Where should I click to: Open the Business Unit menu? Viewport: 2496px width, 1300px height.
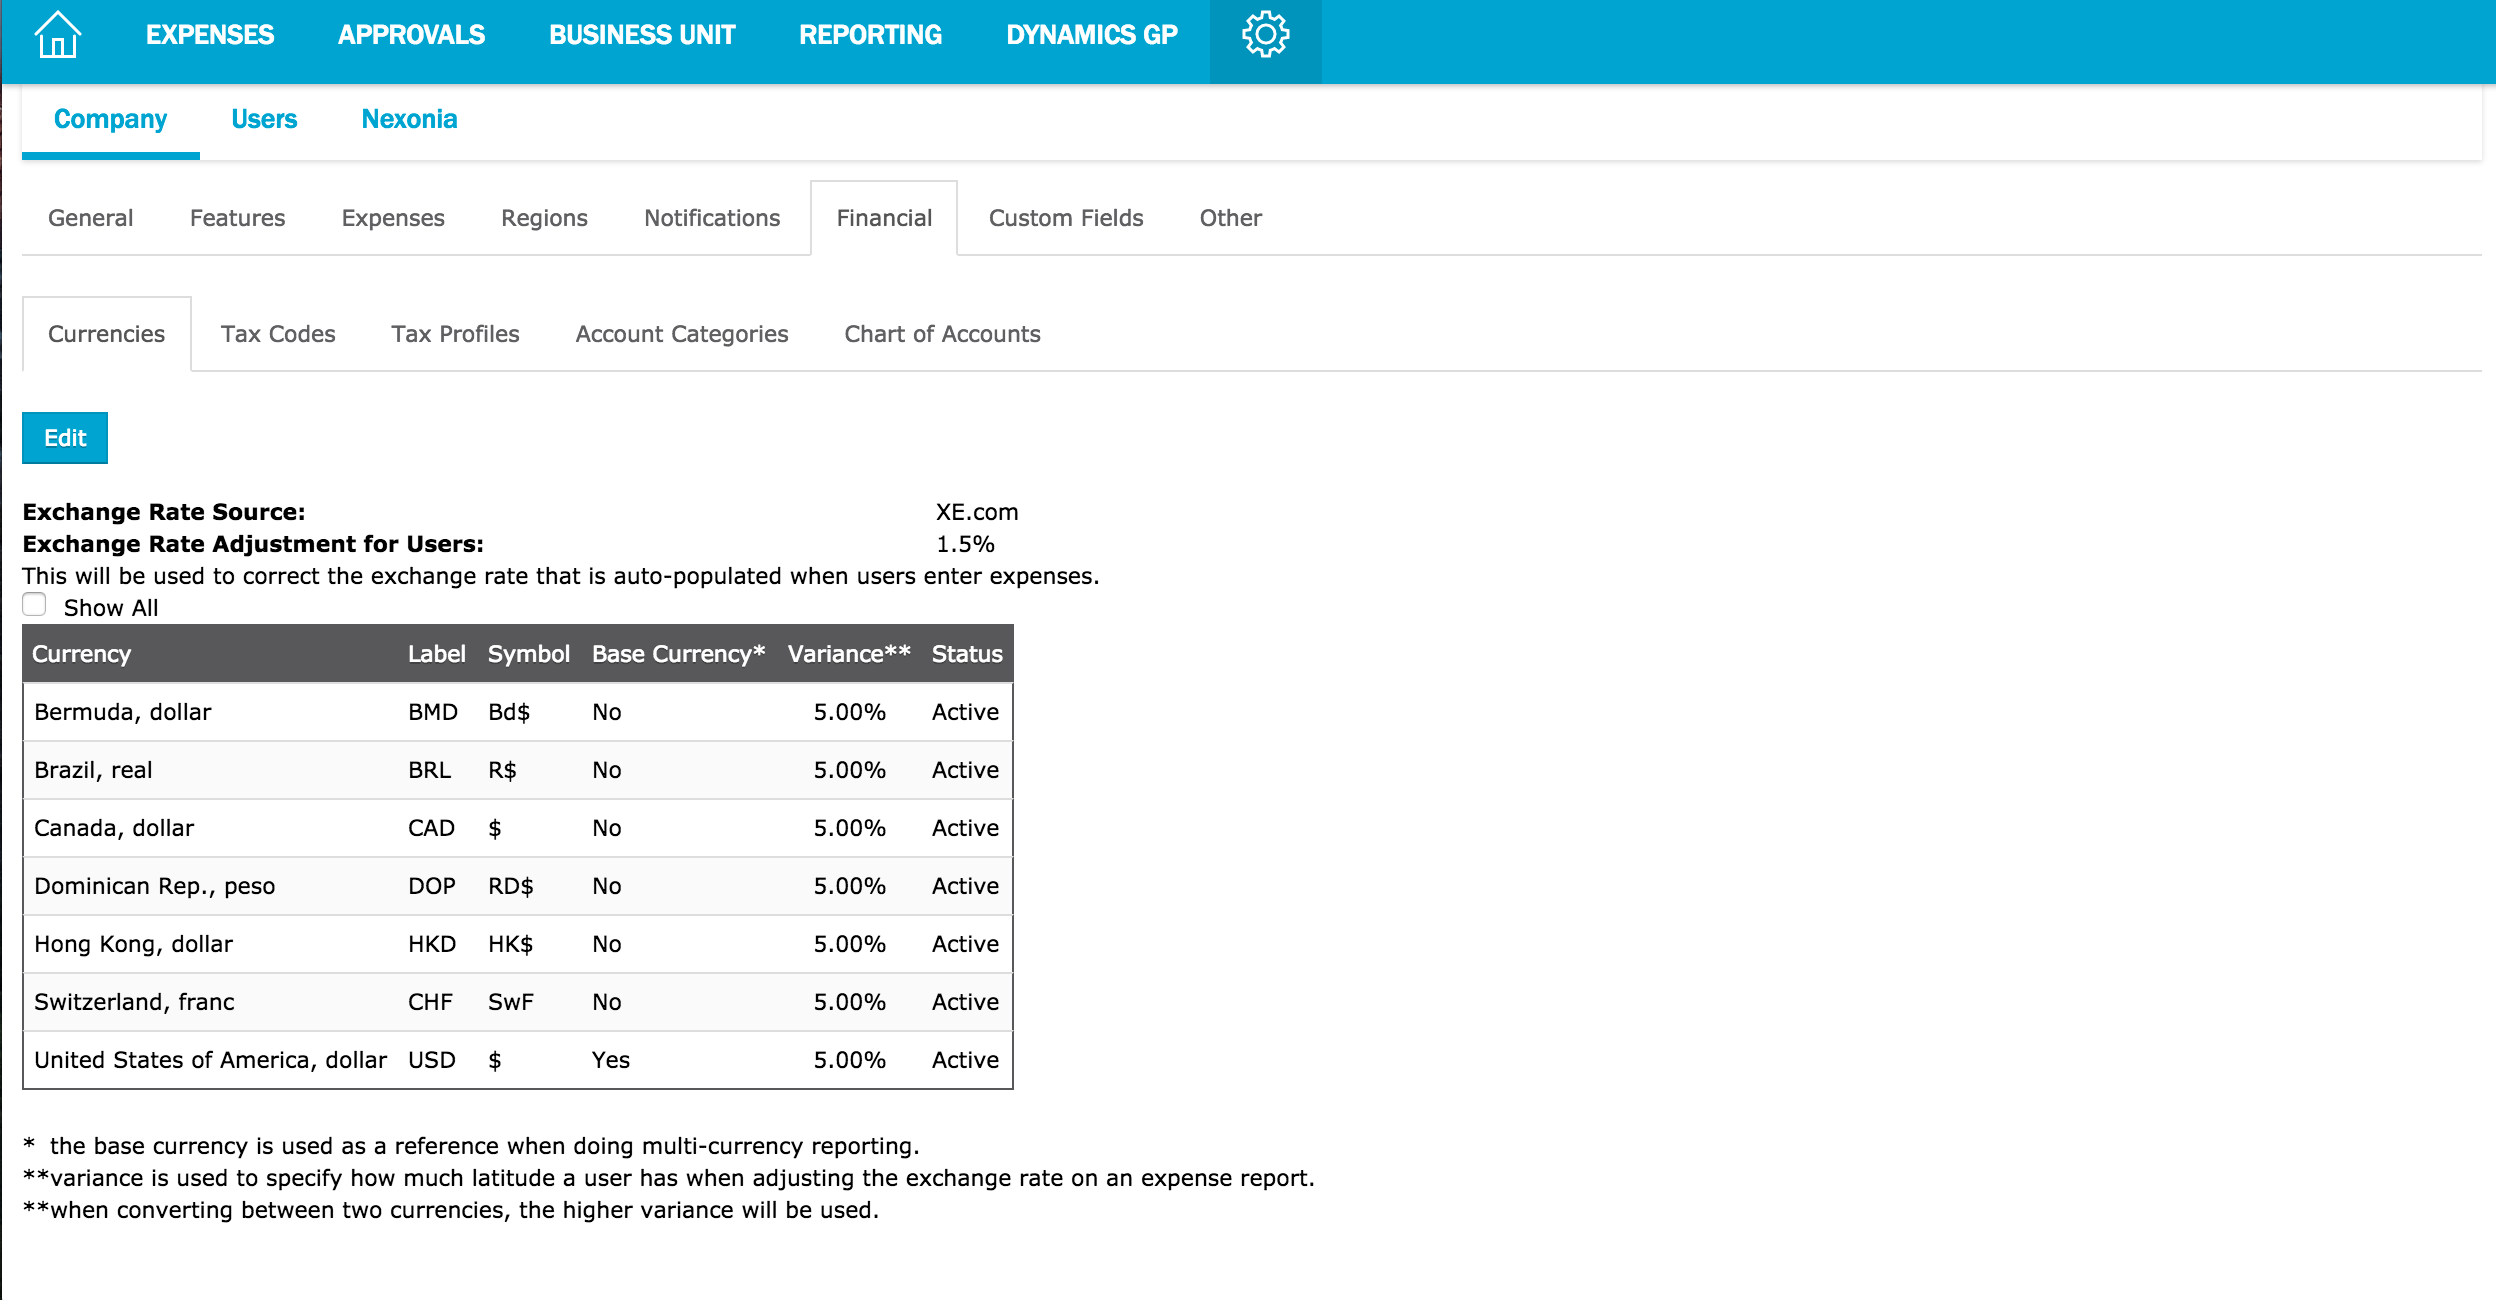pos(642,36)
